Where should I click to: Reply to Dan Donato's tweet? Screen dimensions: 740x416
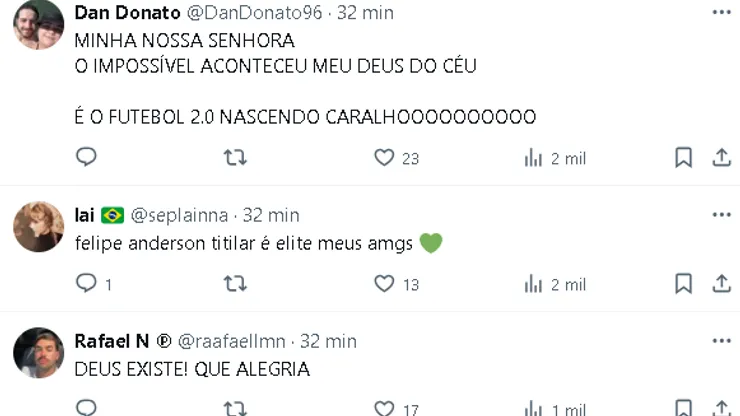[x=87, y=157]
